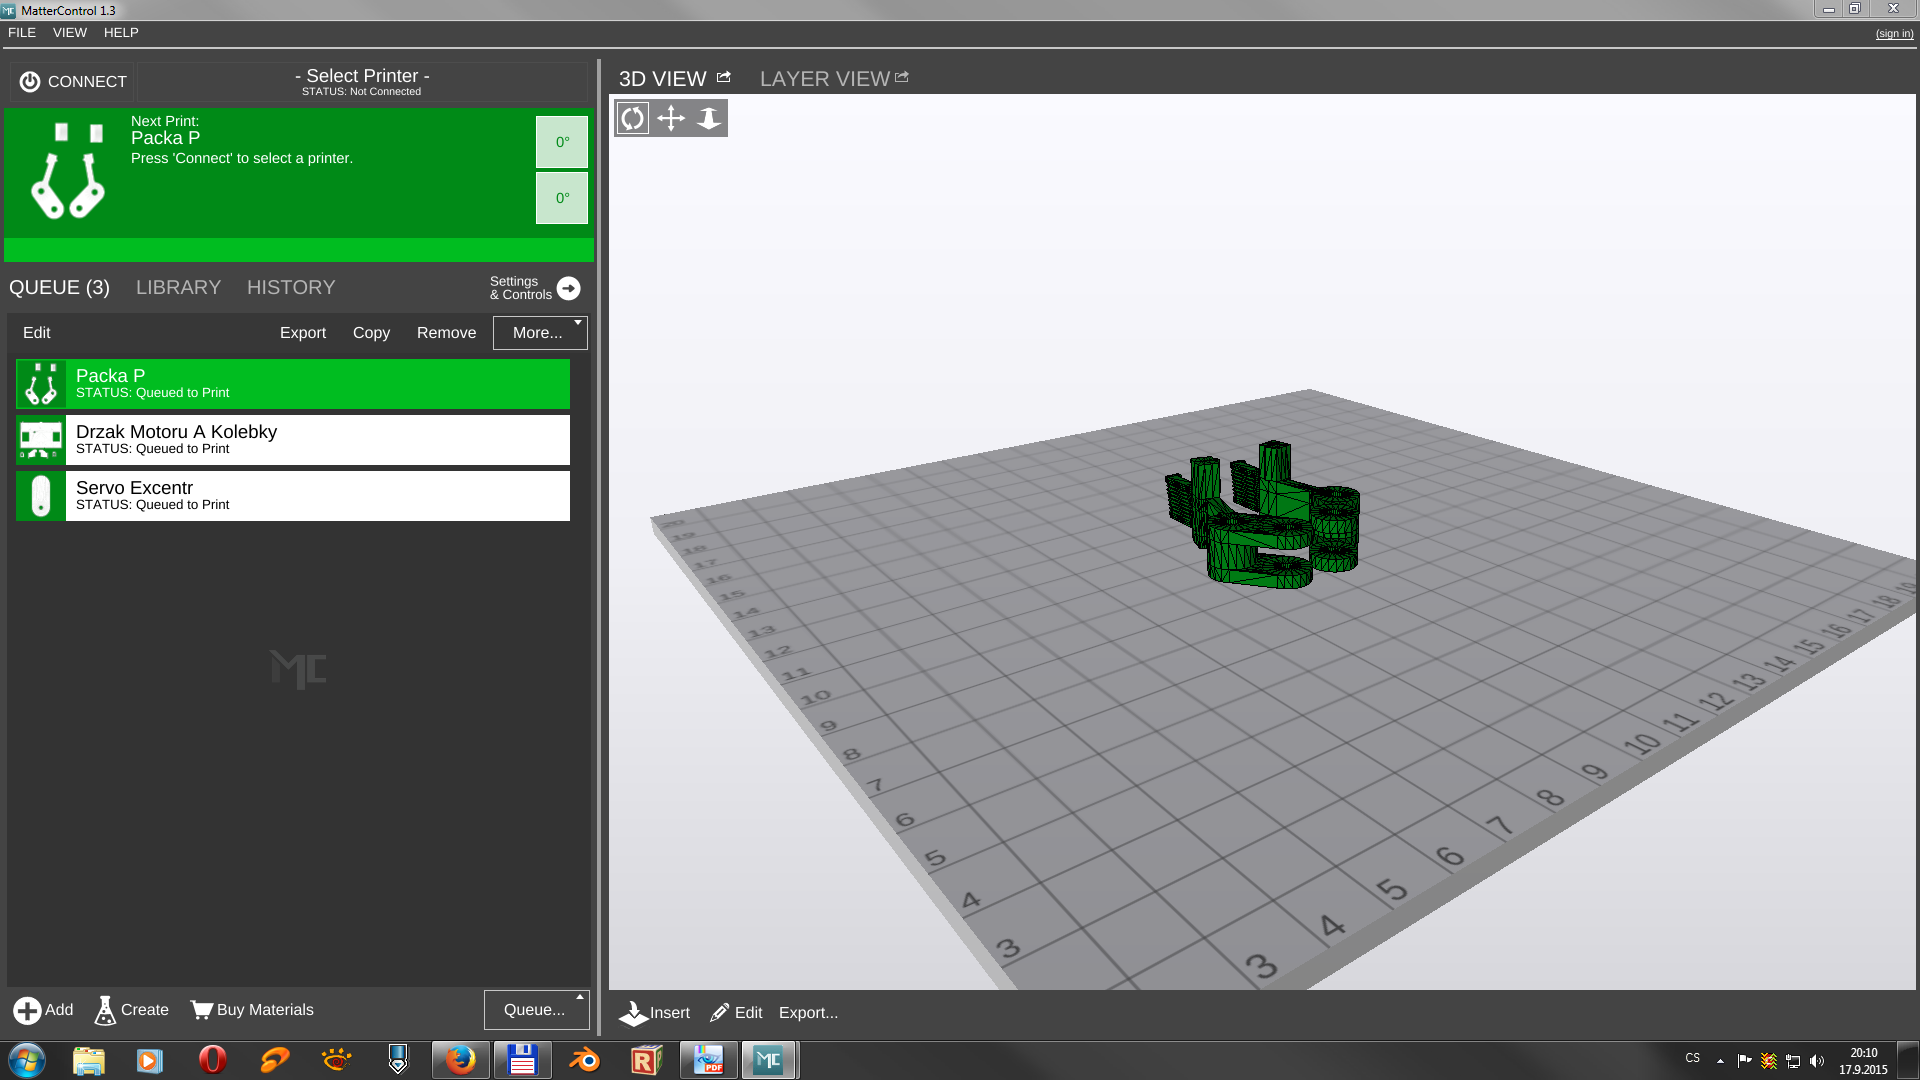The image size is (1920, 1080).
Task: Click the sign in link
Action: tap(1894, 34)
